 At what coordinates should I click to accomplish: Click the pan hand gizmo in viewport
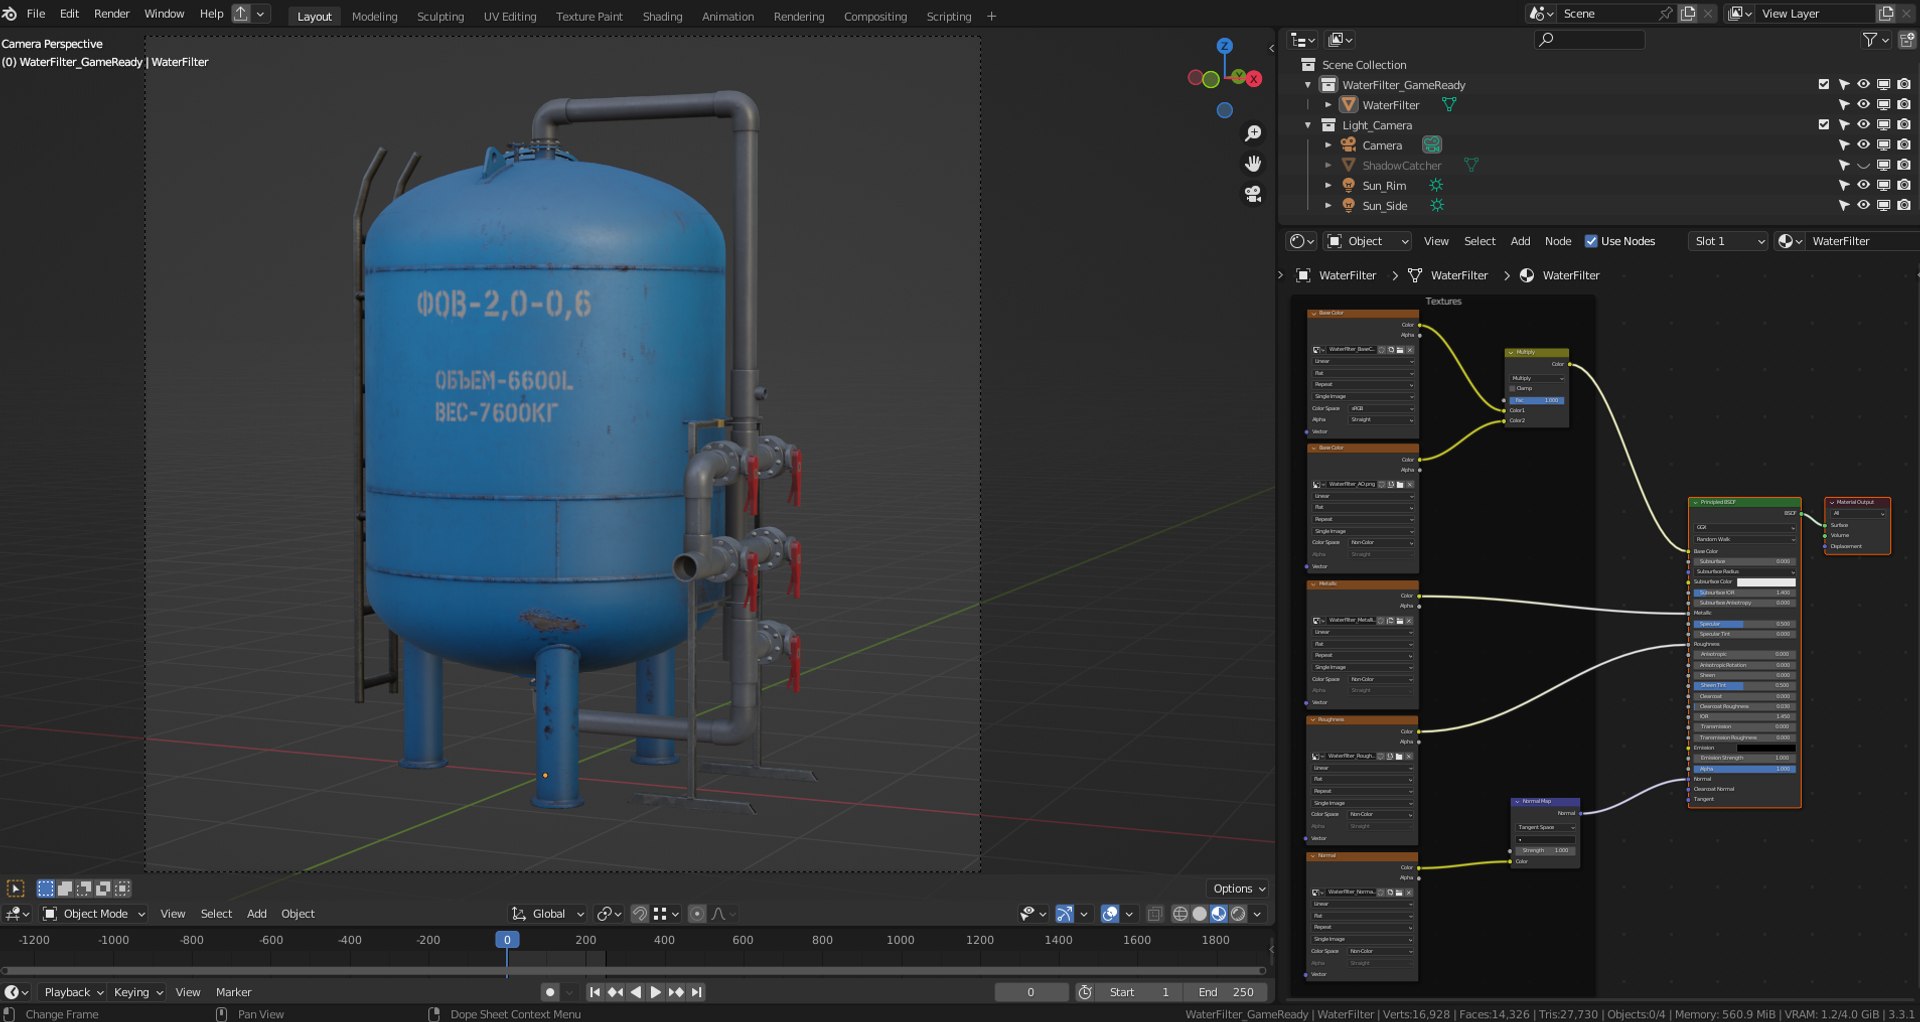click(x=1253, y=163)
